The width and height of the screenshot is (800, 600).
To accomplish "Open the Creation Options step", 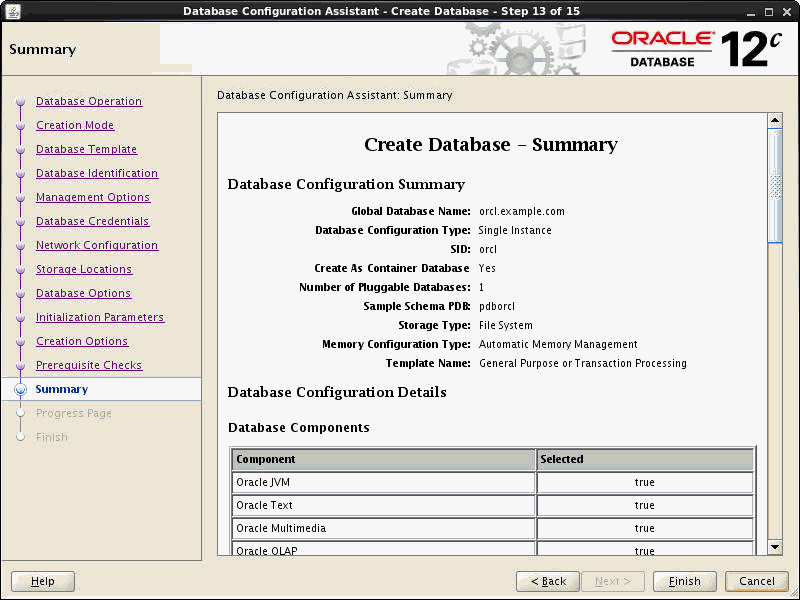I will coord(82,341).
